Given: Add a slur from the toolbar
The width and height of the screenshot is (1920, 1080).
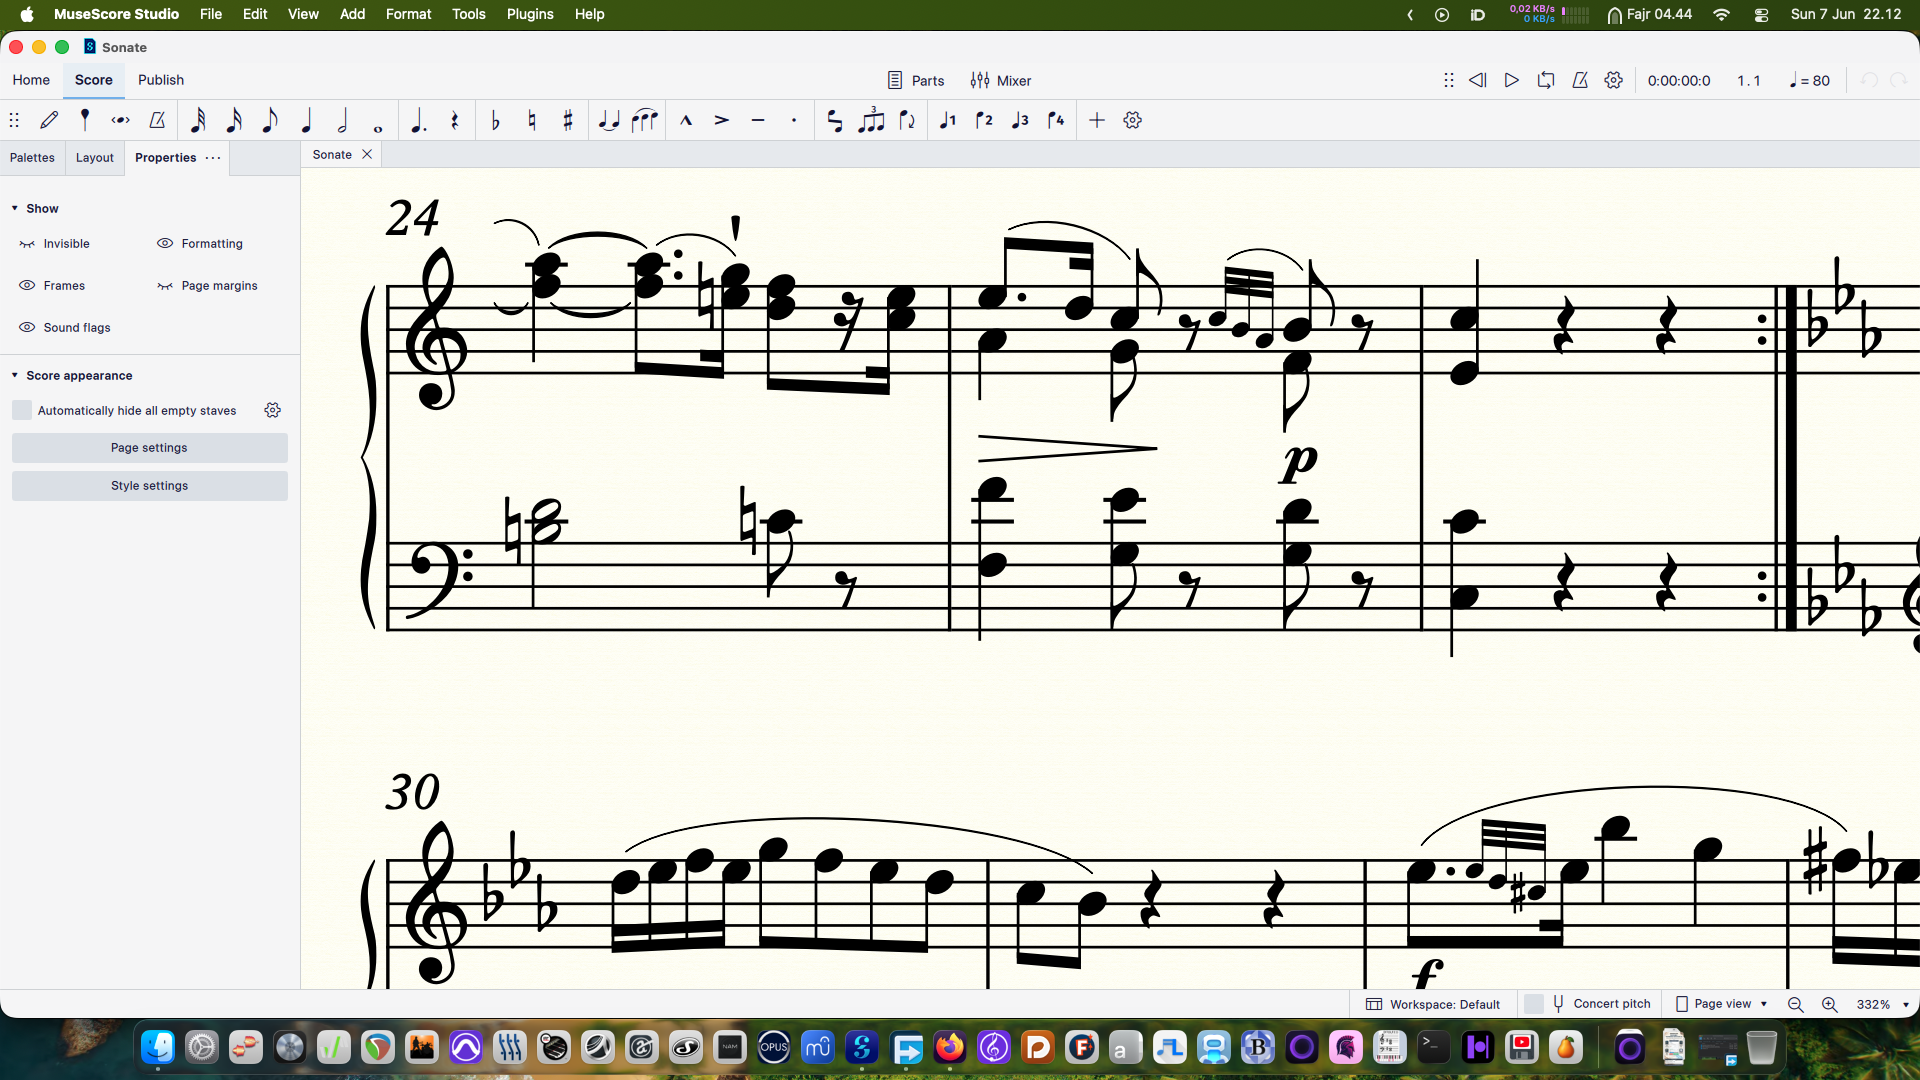Looking at the screenshot, I should (645, 120).
